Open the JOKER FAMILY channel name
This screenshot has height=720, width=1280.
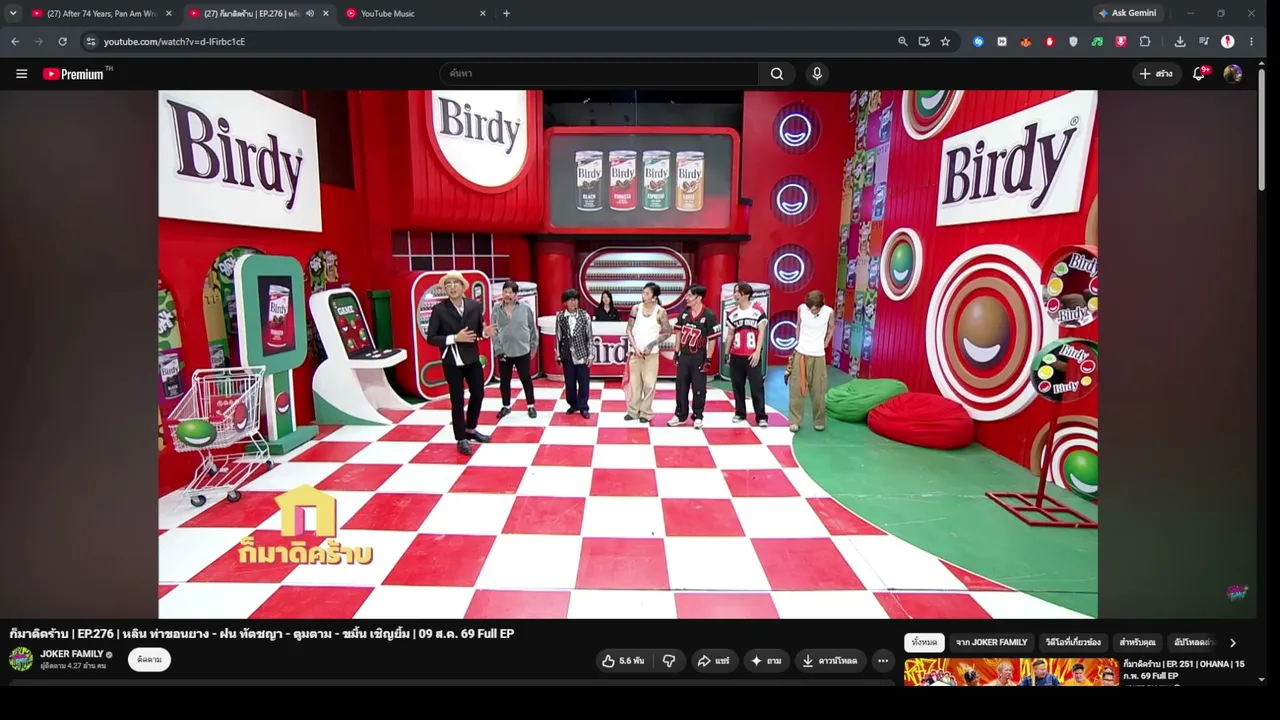point(72,654)
